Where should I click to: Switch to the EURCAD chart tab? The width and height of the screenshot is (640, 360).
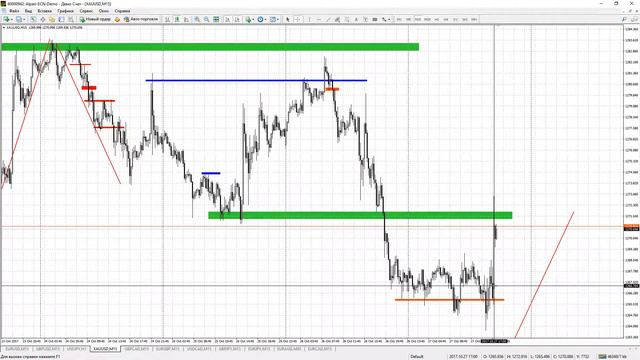320,349
